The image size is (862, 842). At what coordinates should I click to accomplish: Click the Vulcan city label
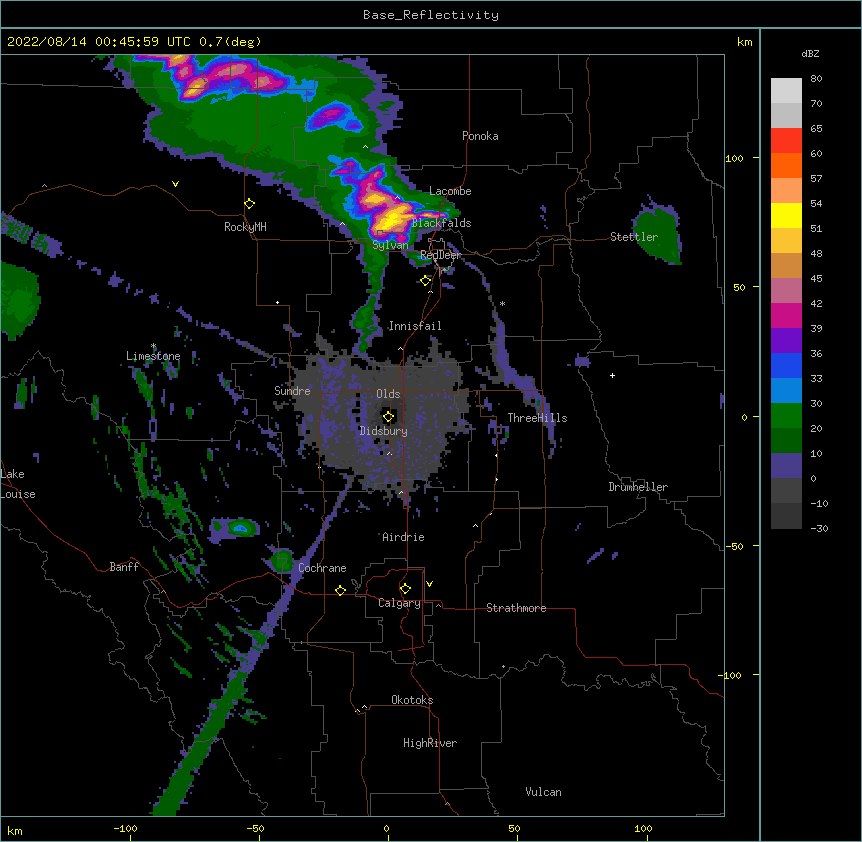[543, 792]
